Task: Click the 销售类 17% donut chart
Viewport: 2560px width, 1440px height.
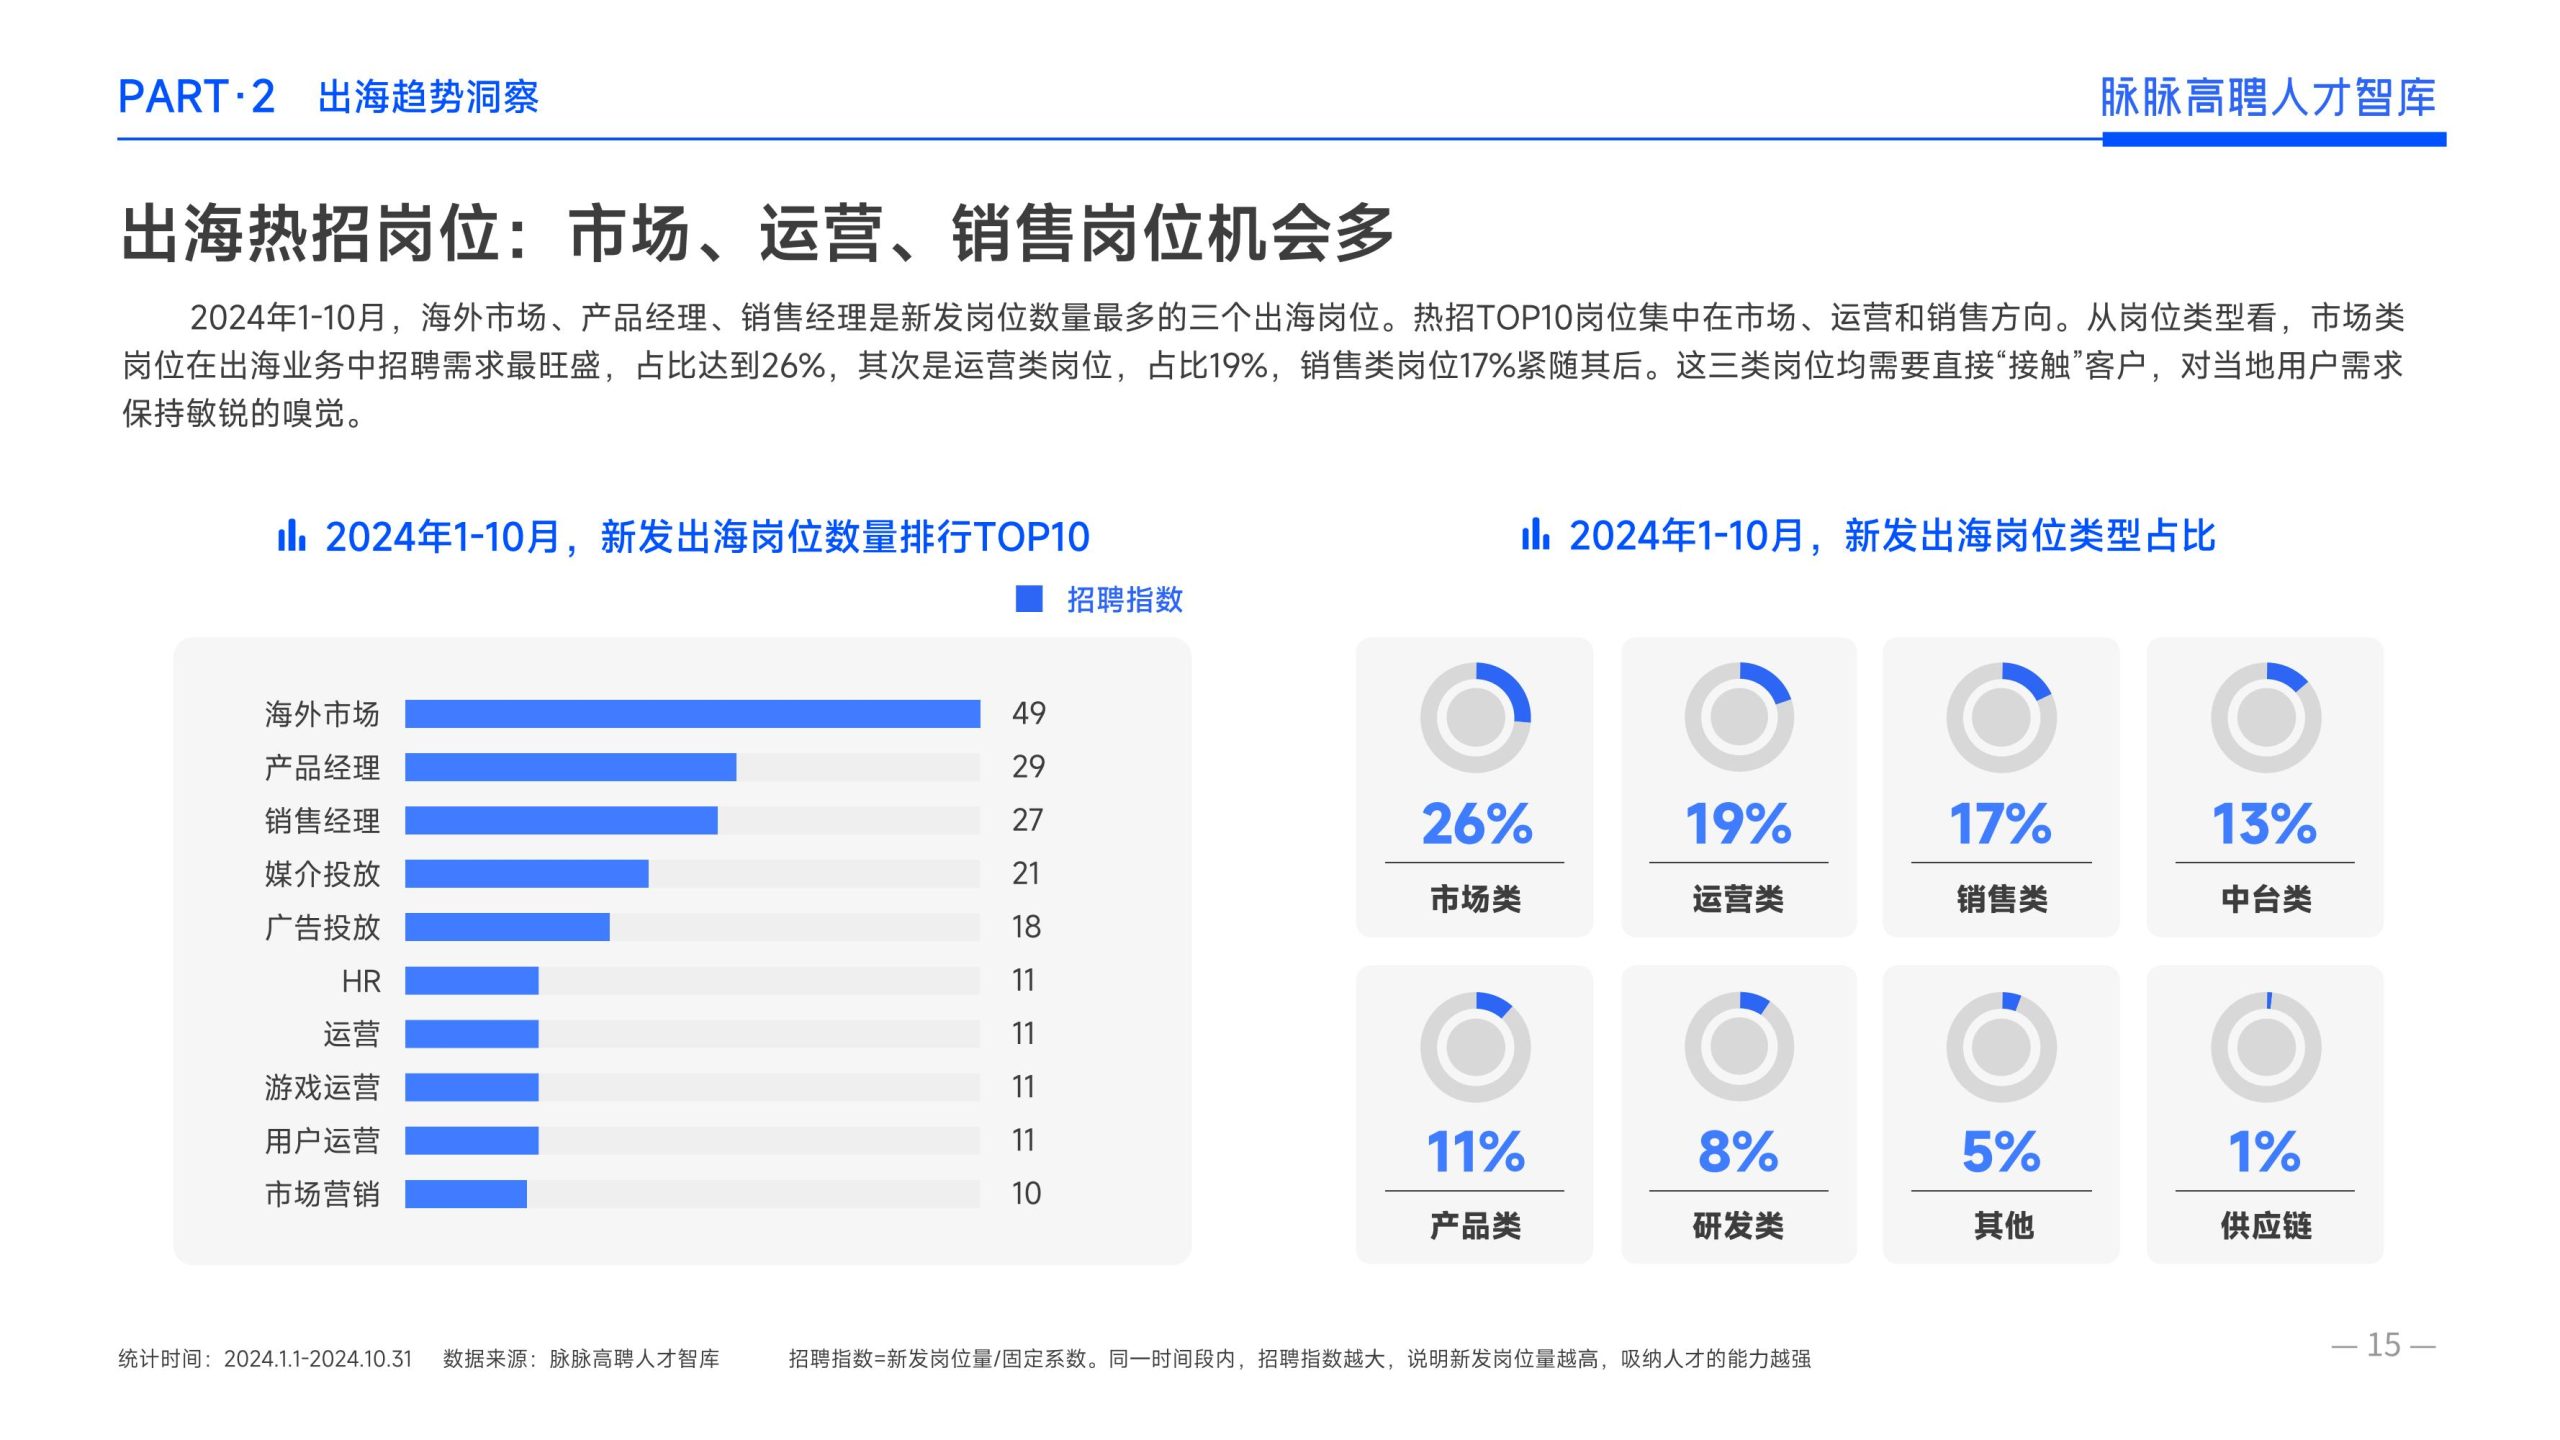Action: point(2001,717)
